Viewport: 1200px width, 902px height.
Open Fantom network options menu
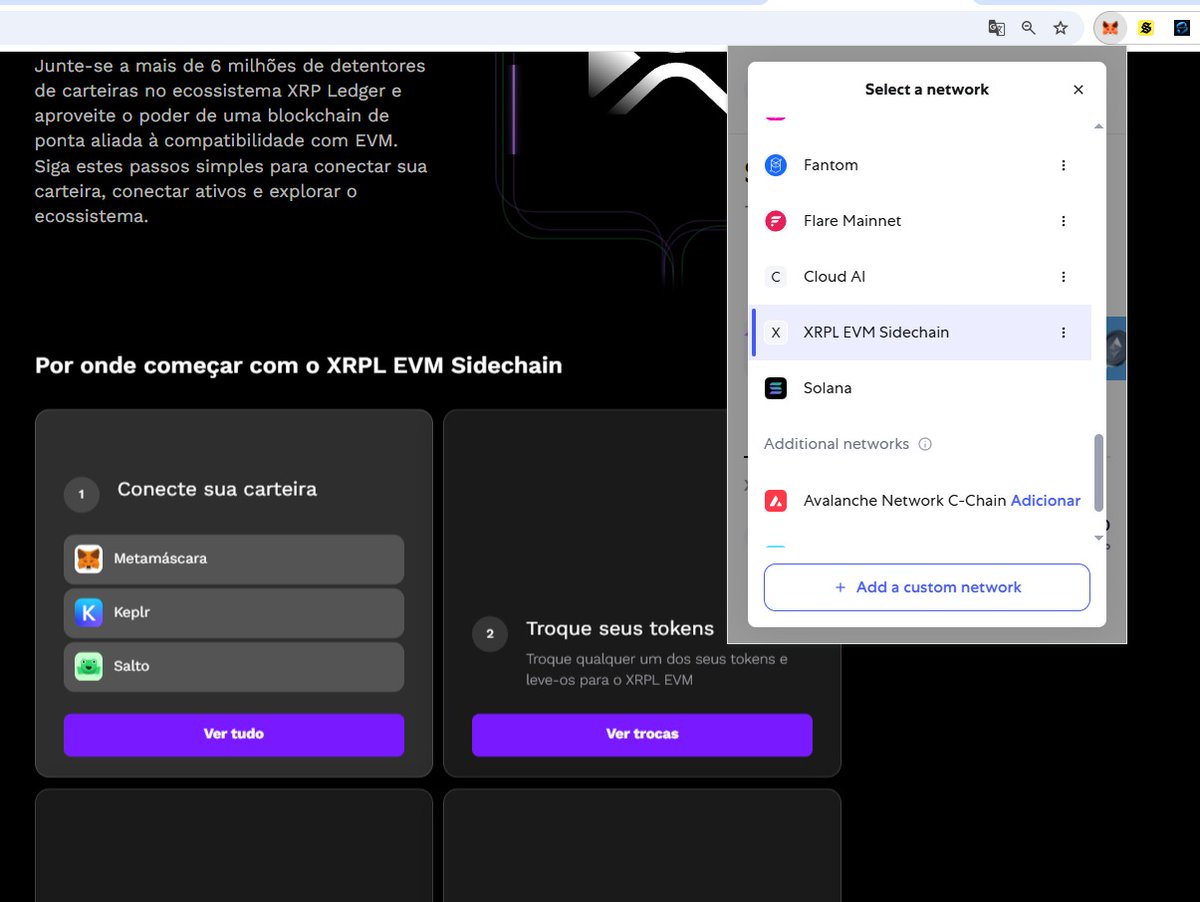point(1063,165)
